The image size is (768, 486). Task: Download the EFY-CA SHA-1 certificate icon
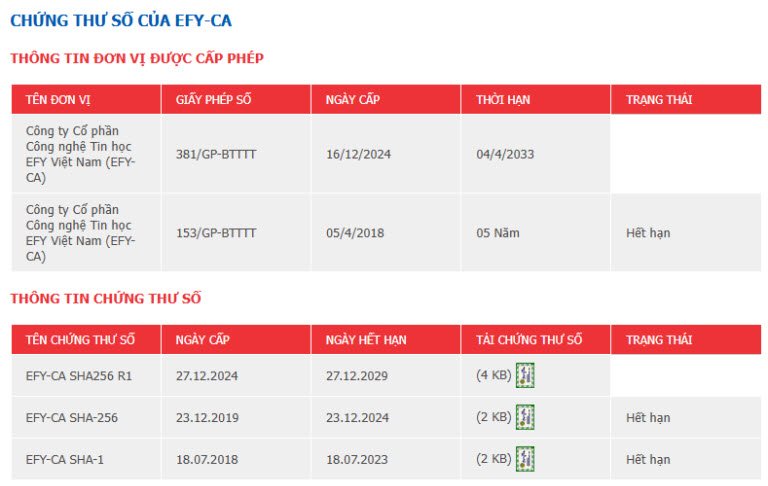(x=525, y=459)
